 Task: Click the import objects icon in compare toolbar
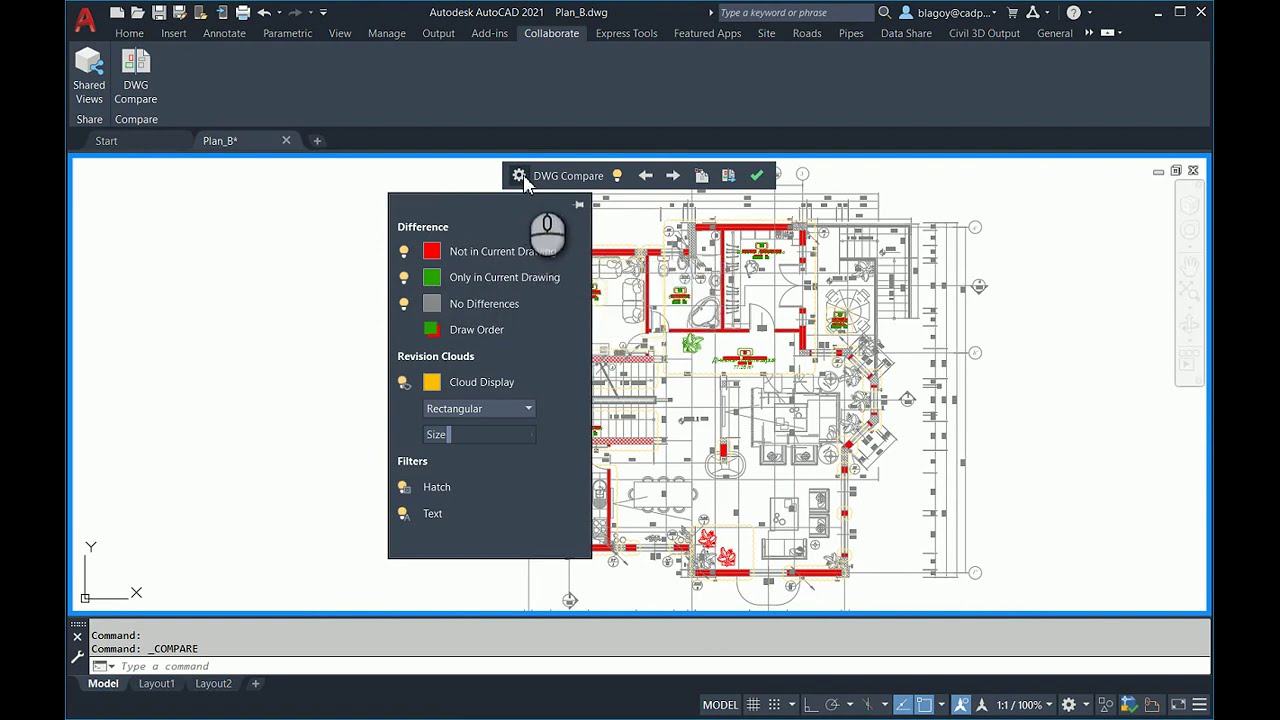(x=701, y=176)
